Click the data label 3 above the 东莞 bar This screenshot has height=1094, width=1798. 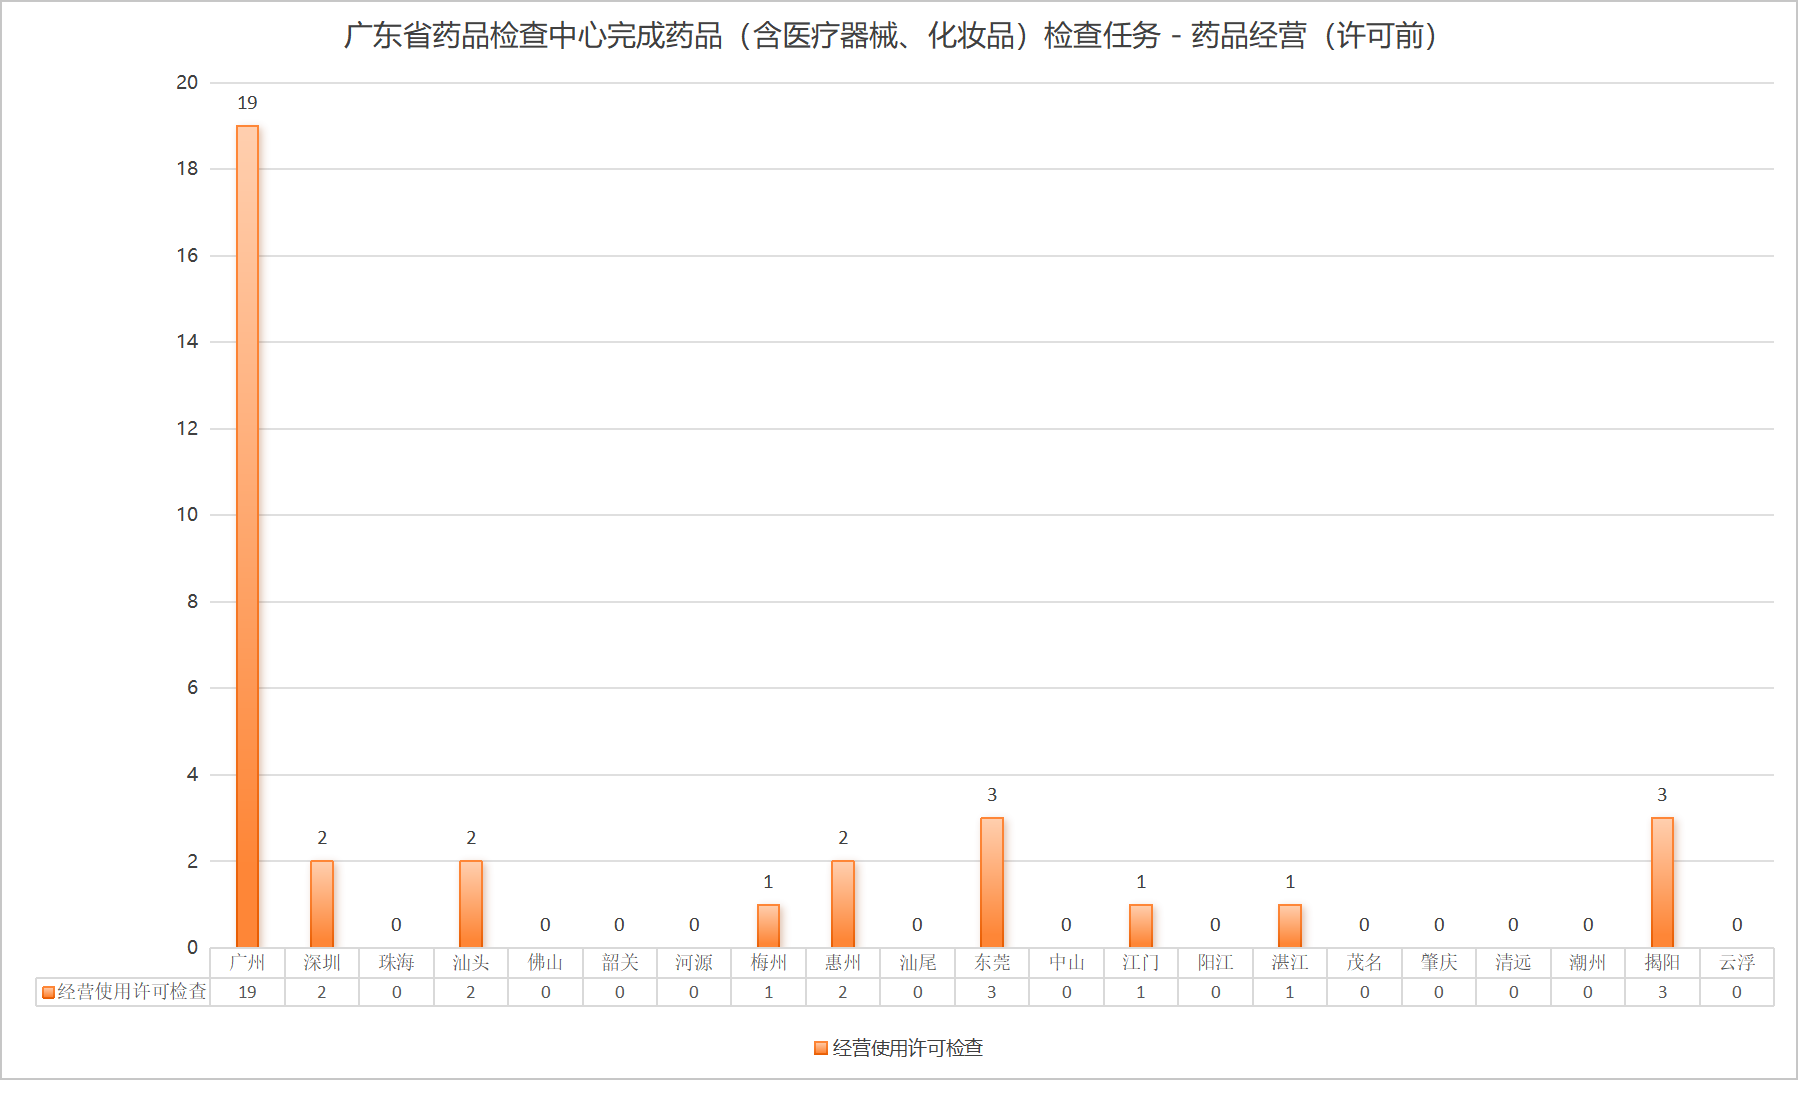click(x=992, y=795)
